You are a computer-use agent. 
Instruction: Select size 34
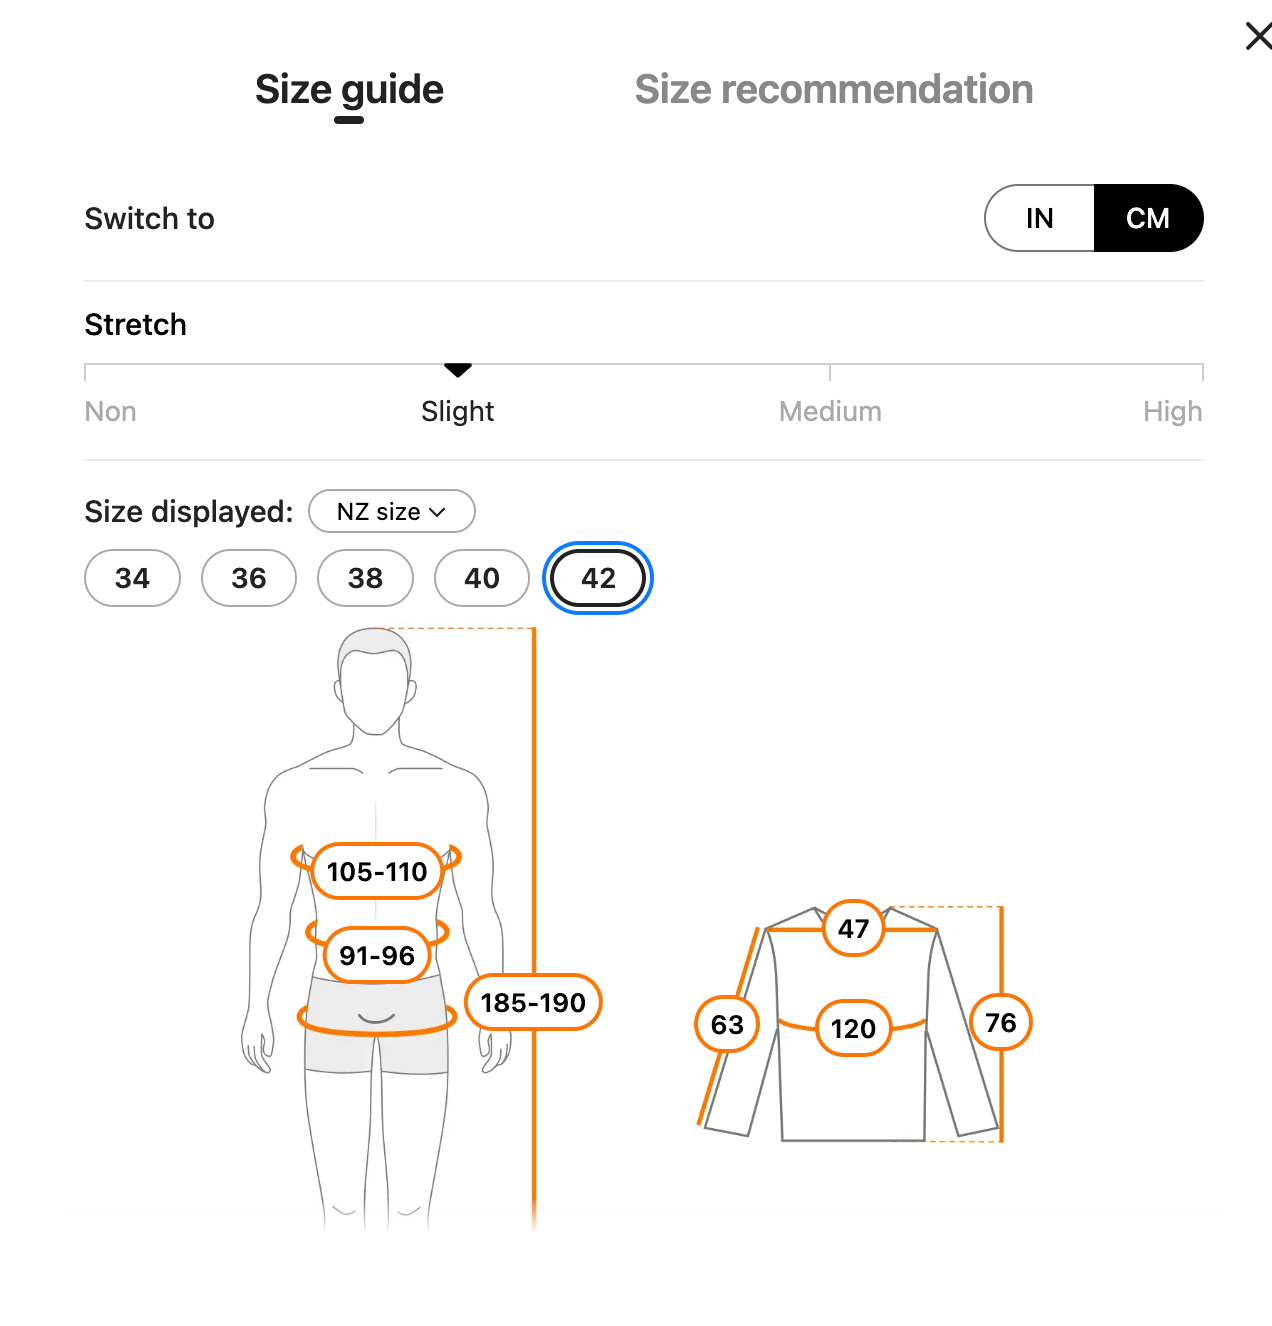(132, 578)
